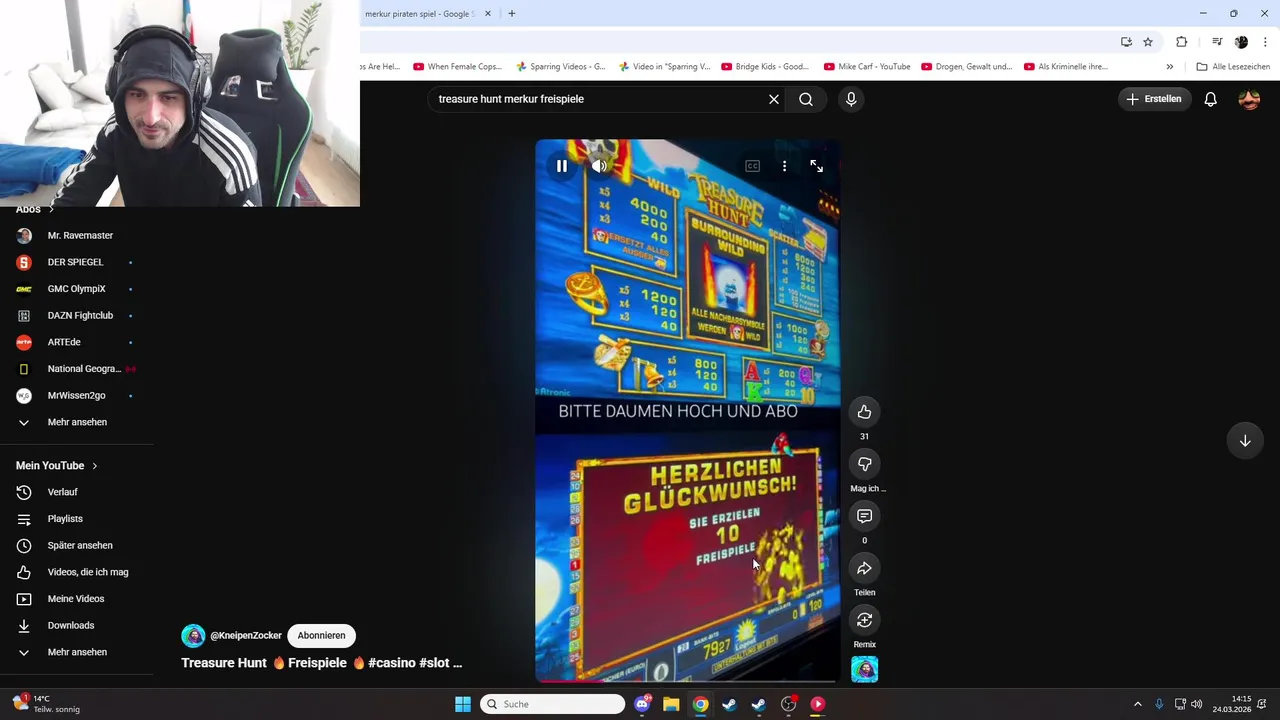
Task: Expand Mehr ansehen under subscriptions
Action: coord(76,422)
